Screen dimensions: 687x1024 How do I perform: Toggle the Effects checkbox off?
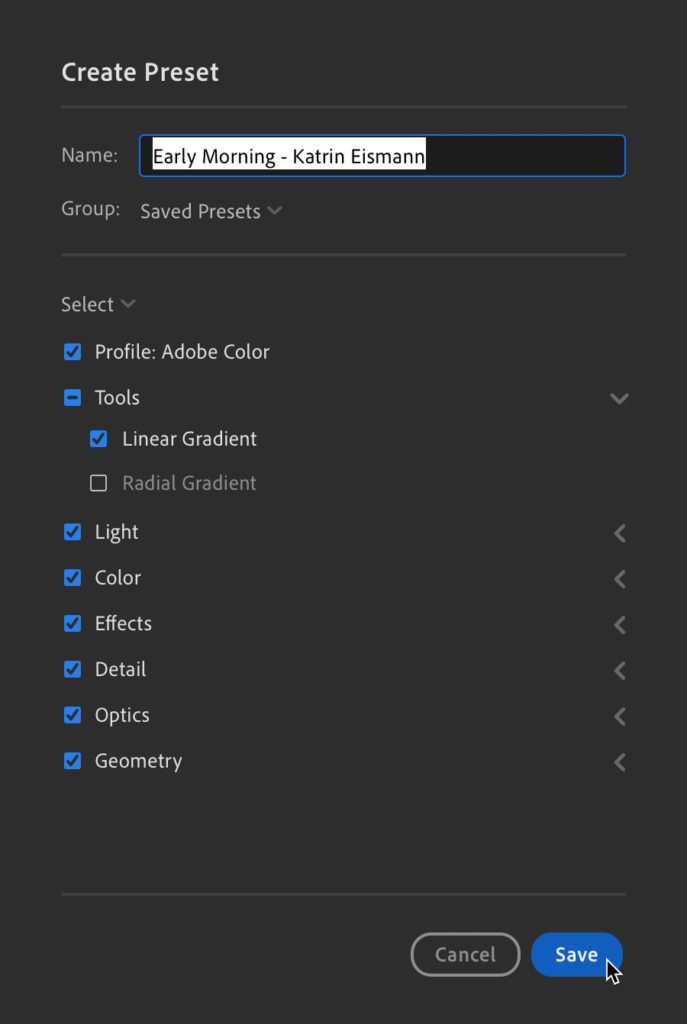coord(72,623)
